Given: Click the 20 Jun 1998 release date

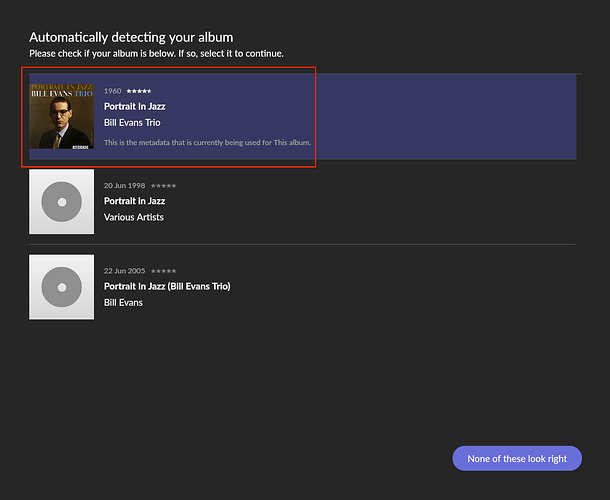Looking at the screenshot, I should pyautogui.click(x=124, y=186).
